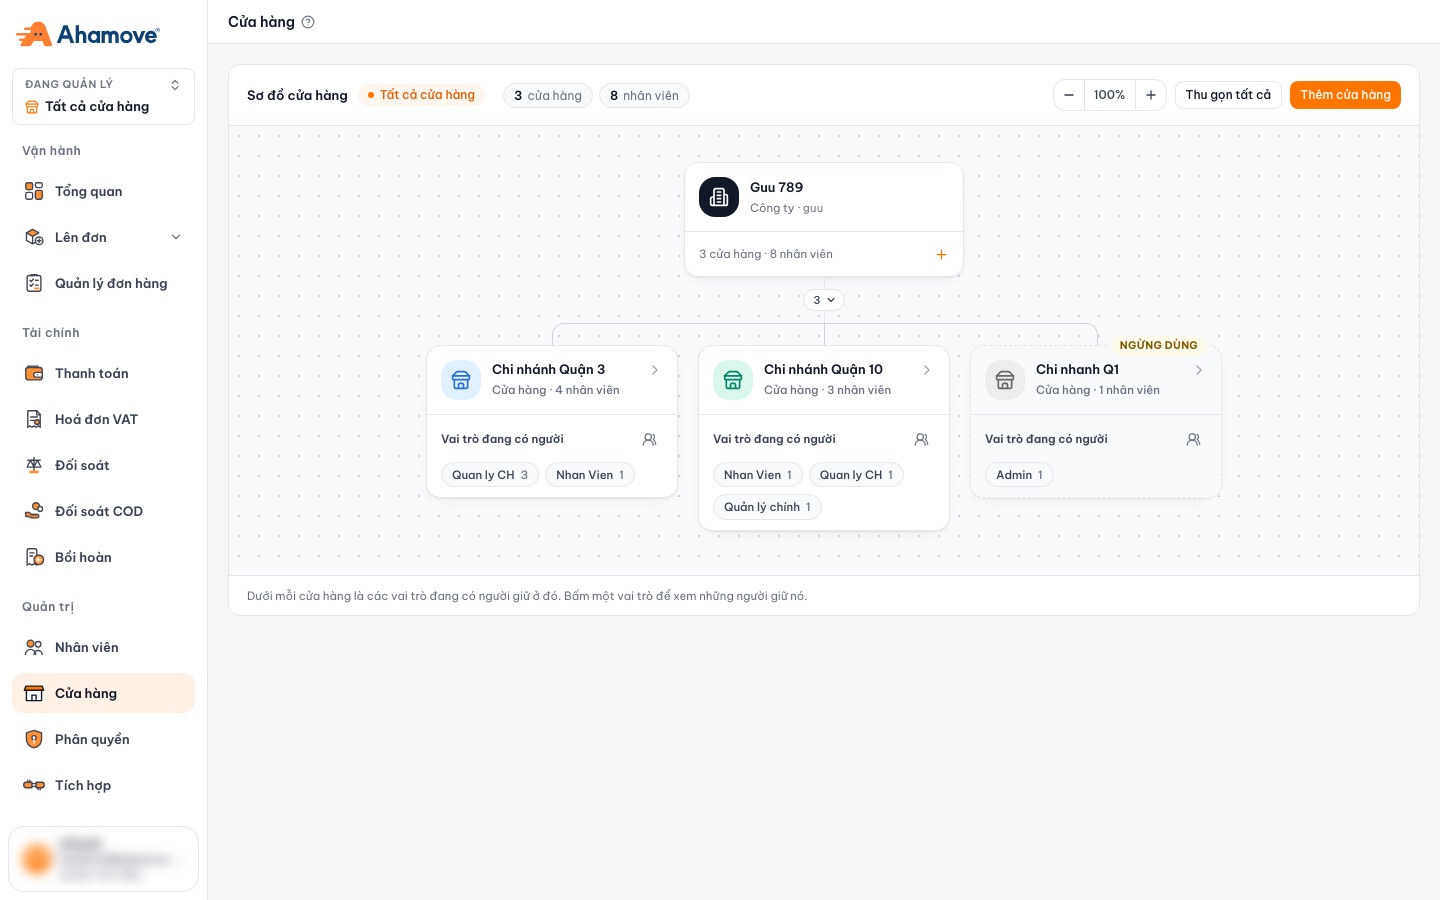Click Quan ly CH 3 role chip
This screenshot has width=1440, height=900.
click(x=490, y=475)
